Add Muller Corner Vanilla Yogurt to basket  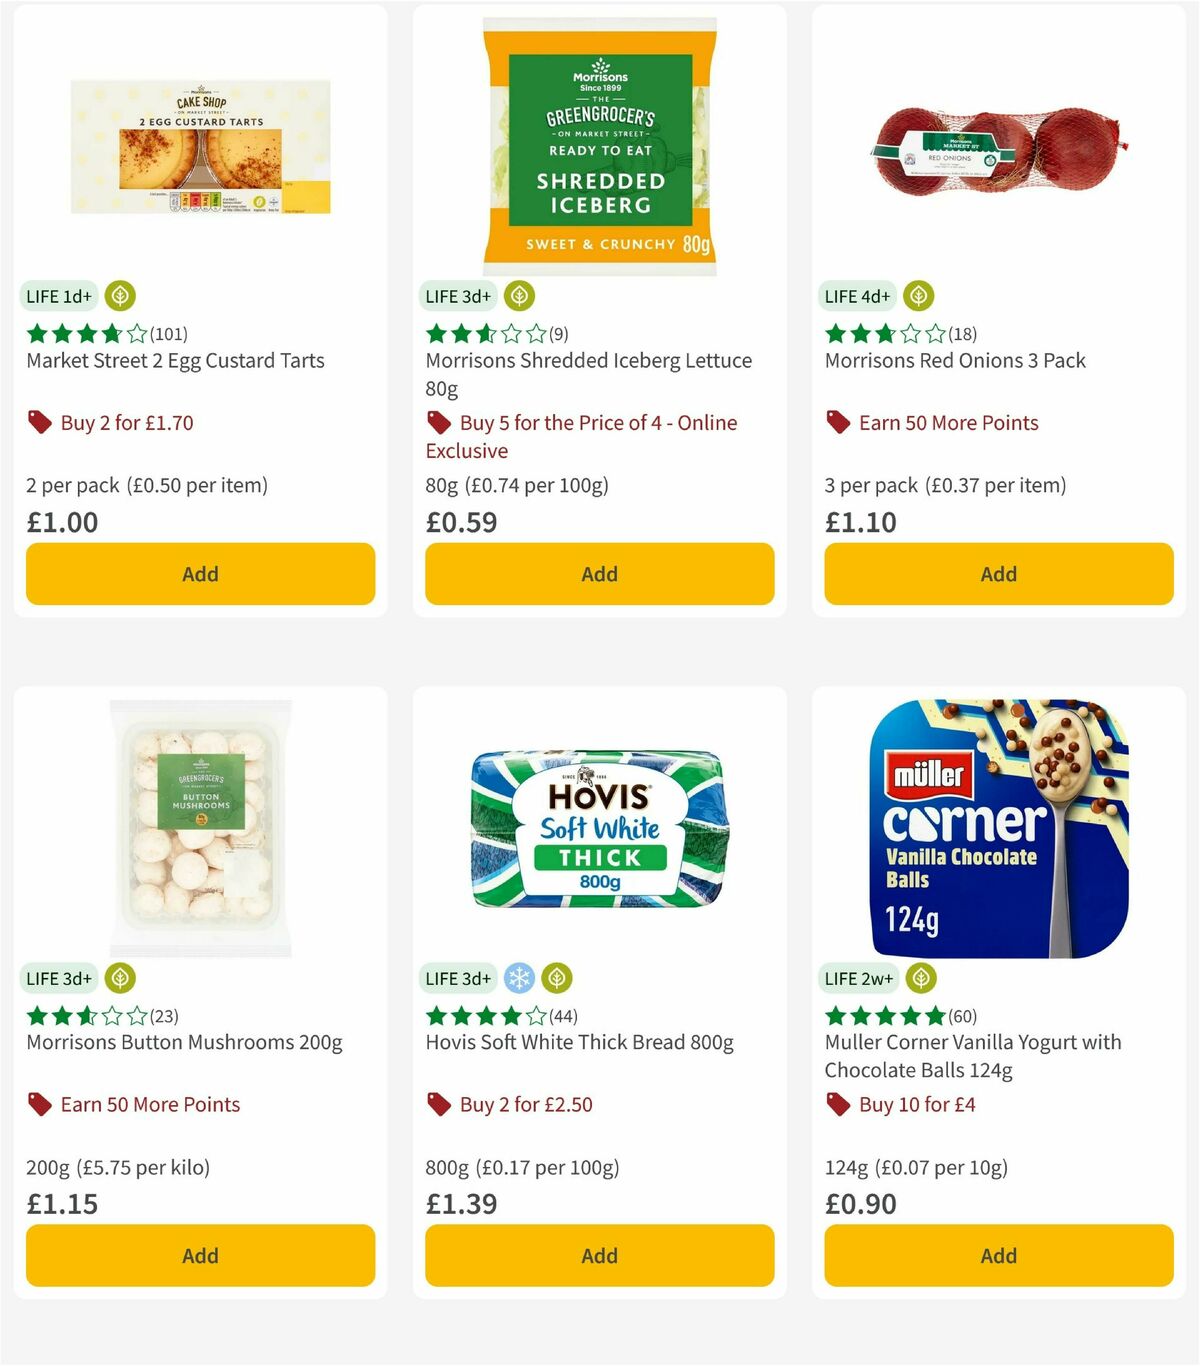point(997,1255)
